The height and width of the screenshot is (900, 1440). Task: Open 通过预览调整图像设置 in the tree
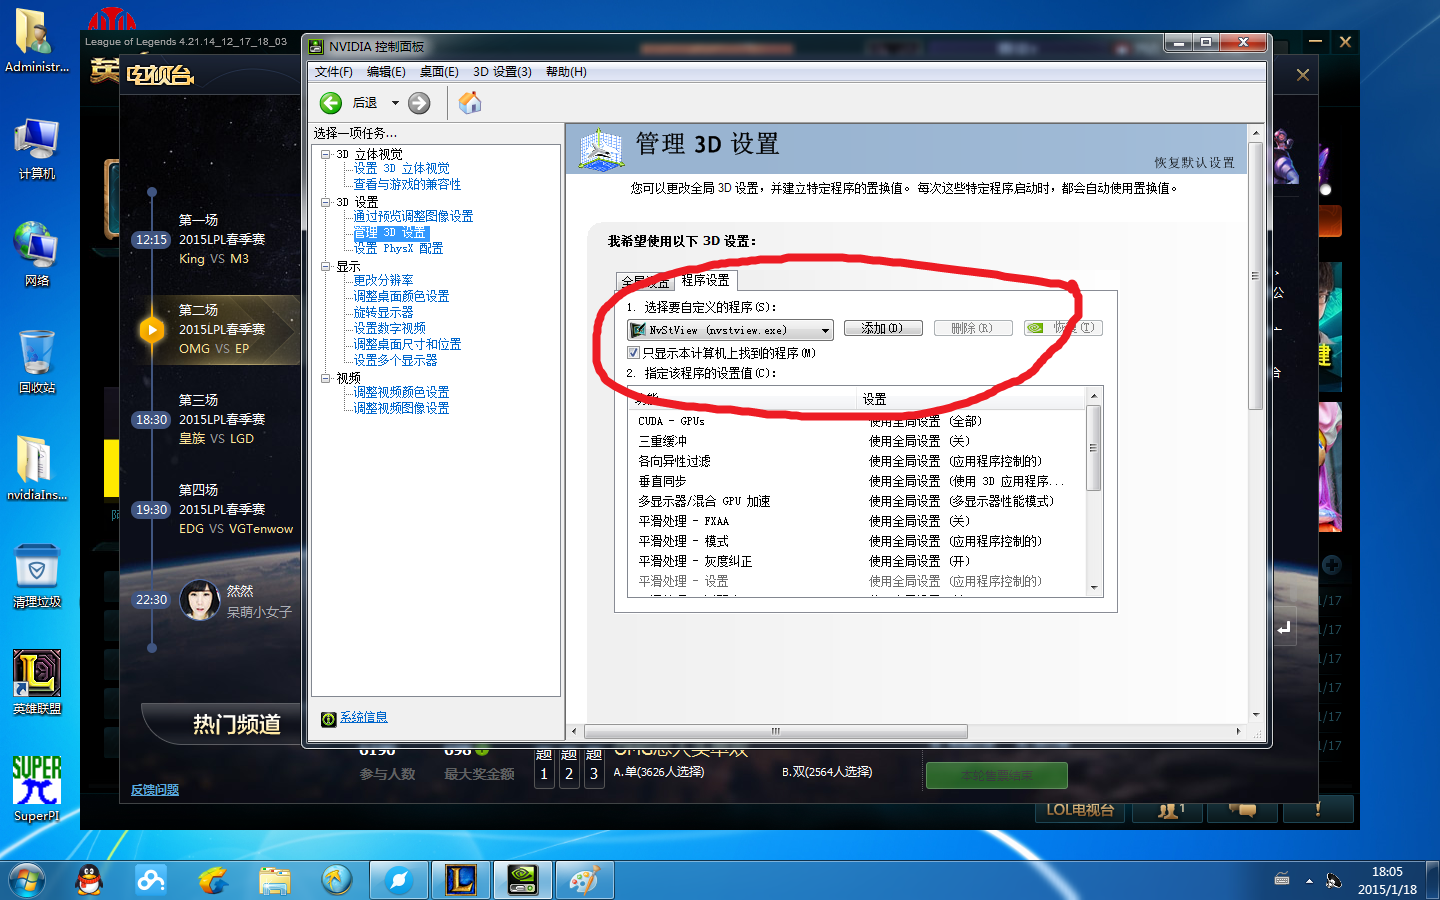tap(413, 216)
